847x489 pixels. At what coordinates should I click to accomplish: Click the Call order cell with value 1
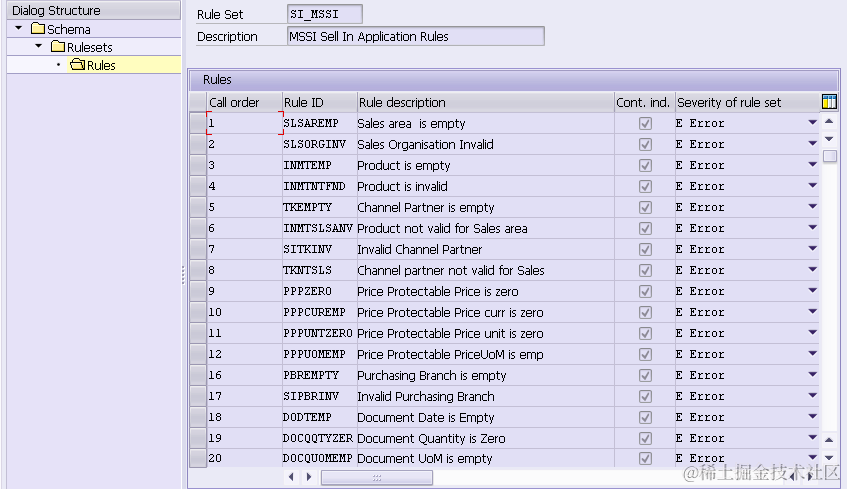(245, 123)
